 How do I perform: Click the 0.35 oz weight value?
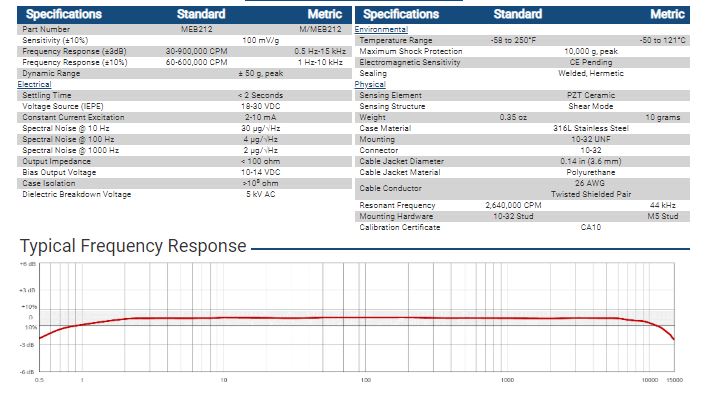click(x=513, y=117)
